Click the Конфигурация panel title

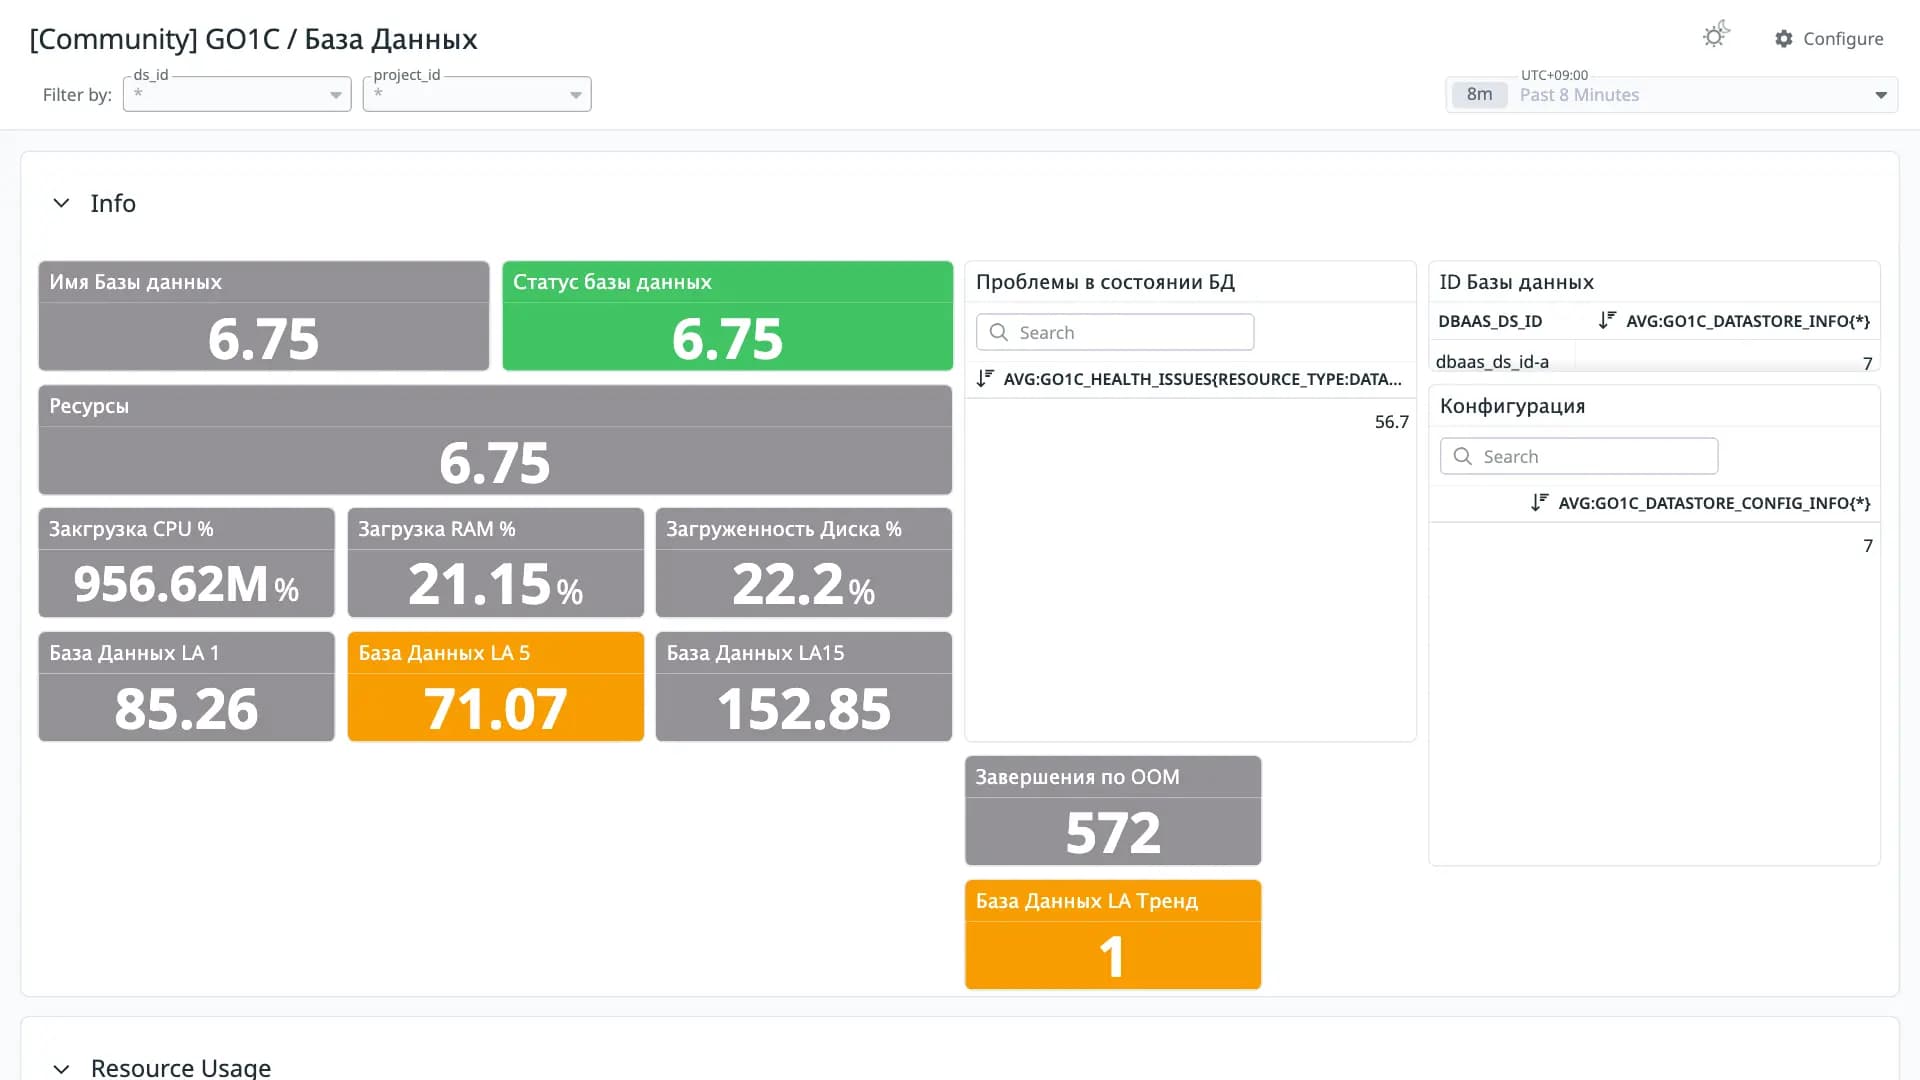click(x=1512, y=406)
